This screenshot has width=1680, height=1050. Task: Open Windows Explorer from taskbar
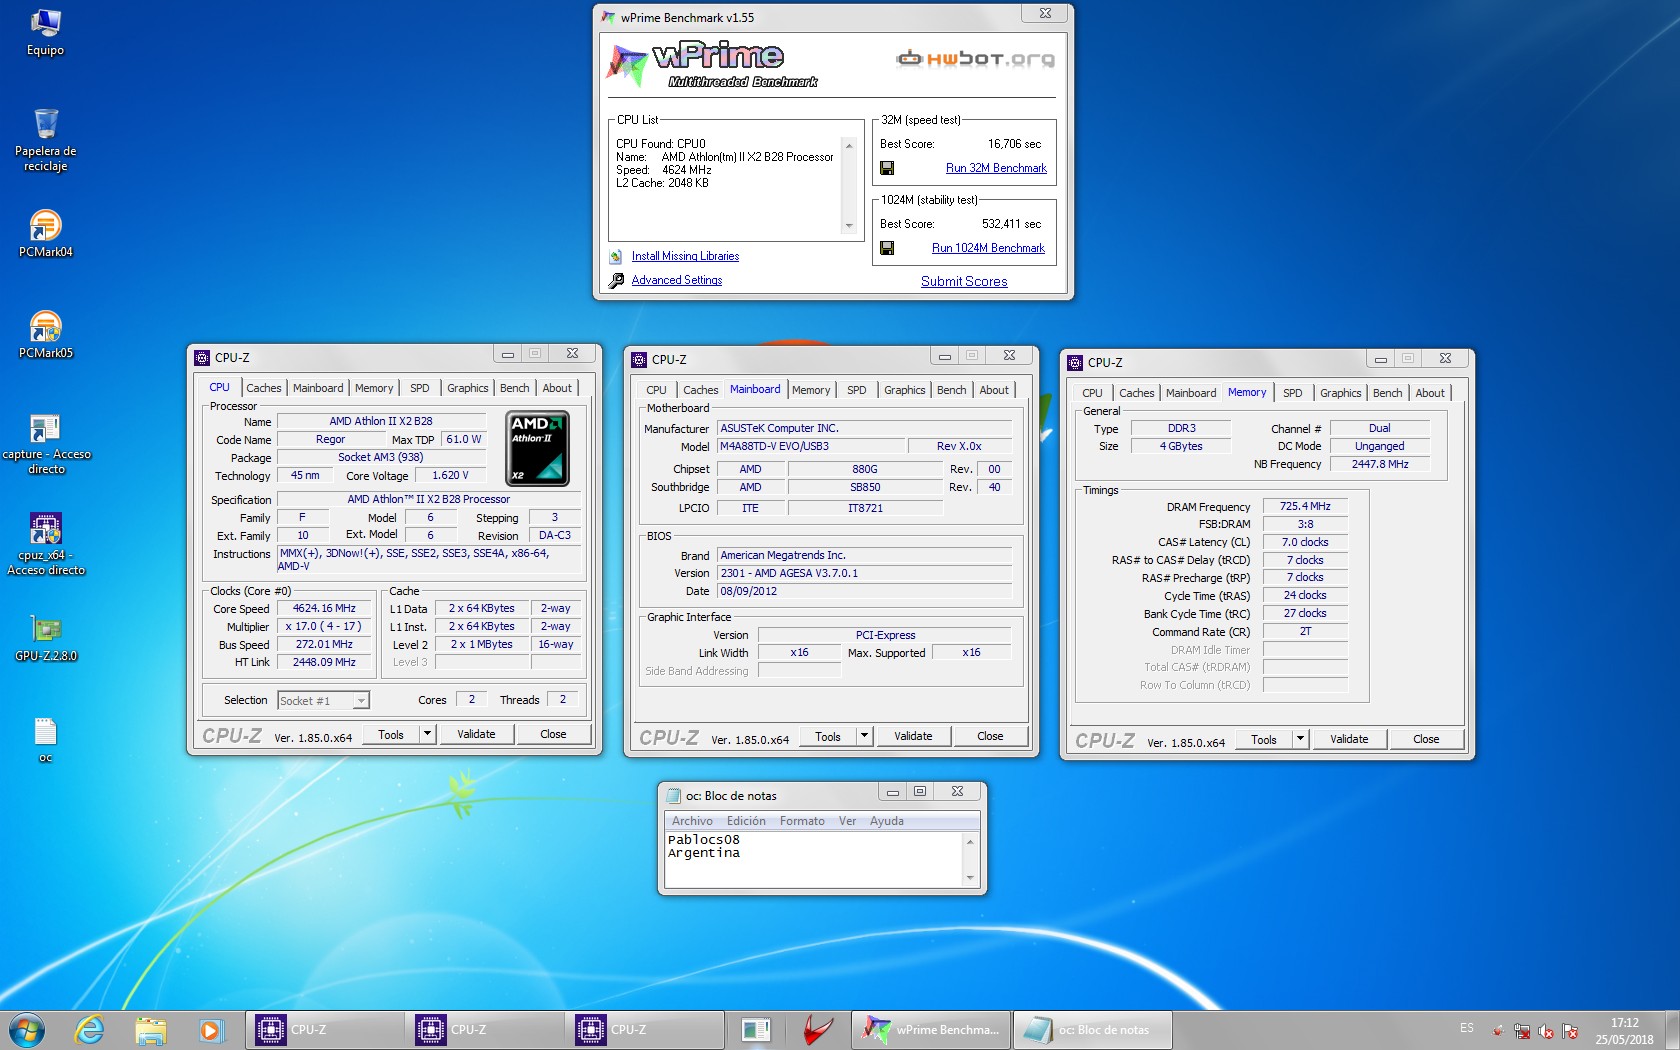[x=150, y=1030]
